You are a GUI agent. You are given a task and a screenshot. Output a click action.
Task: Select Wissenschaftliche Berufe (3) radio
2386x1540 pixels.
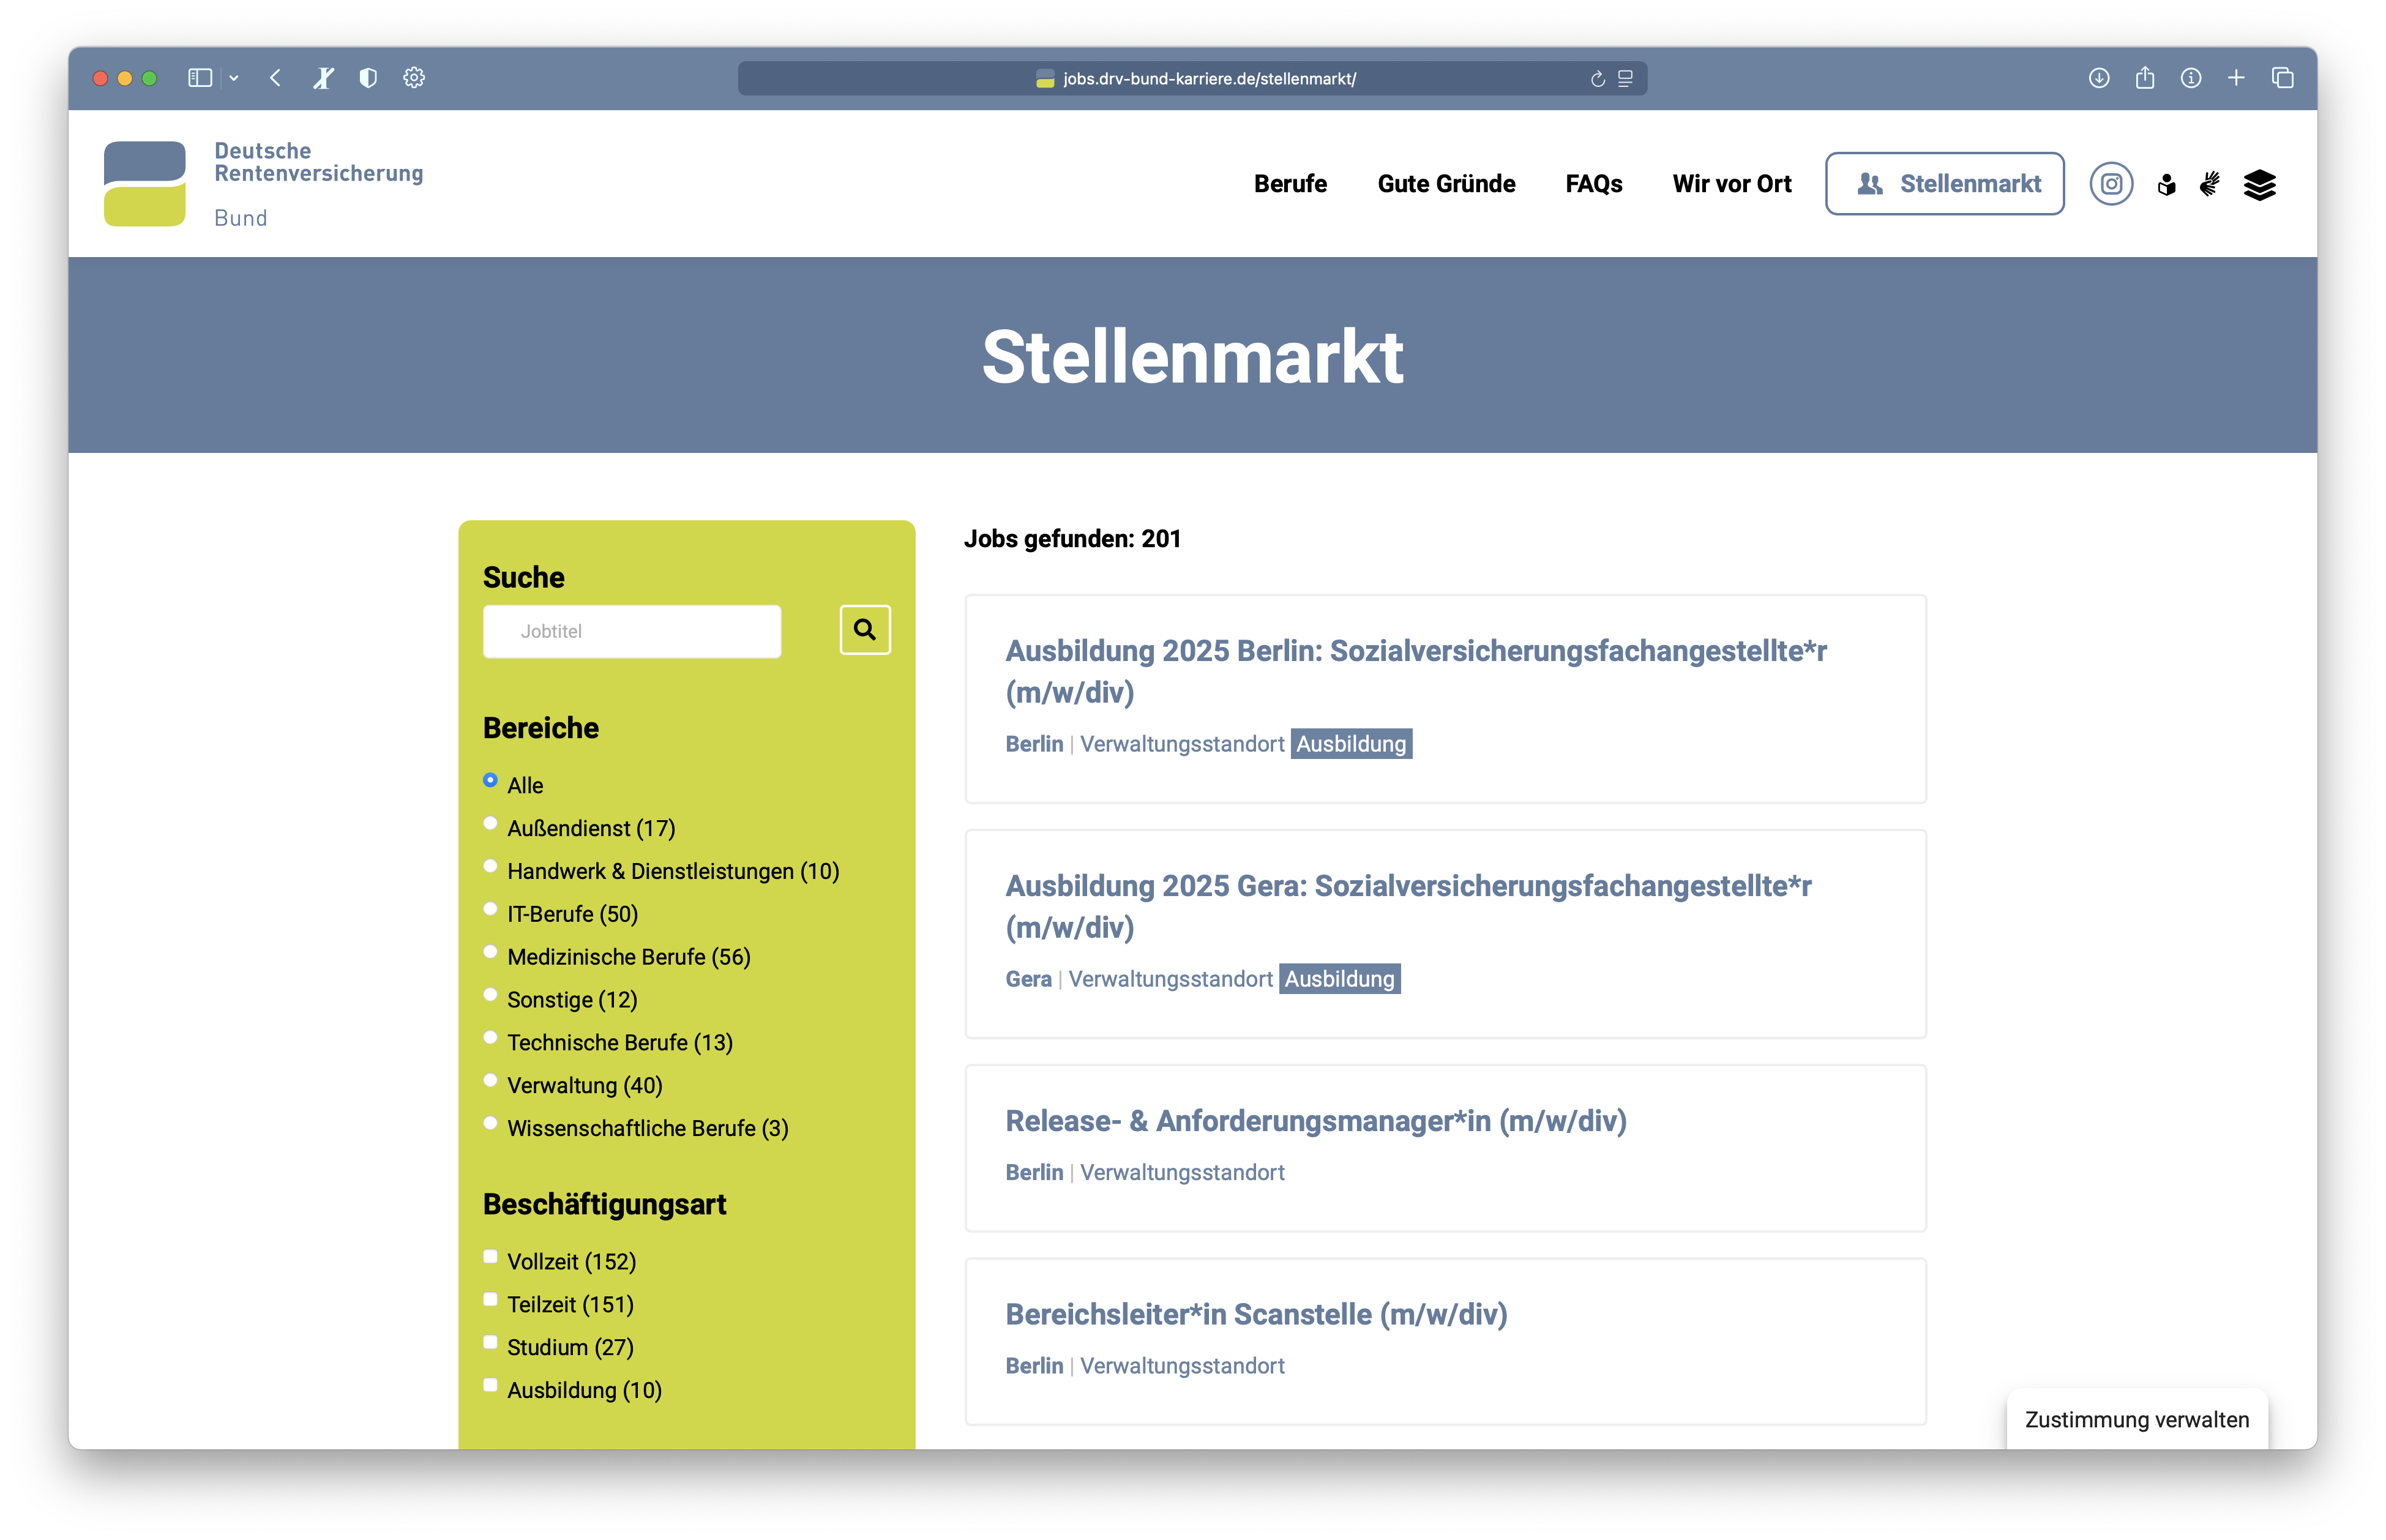click(x=490, y=1123)
